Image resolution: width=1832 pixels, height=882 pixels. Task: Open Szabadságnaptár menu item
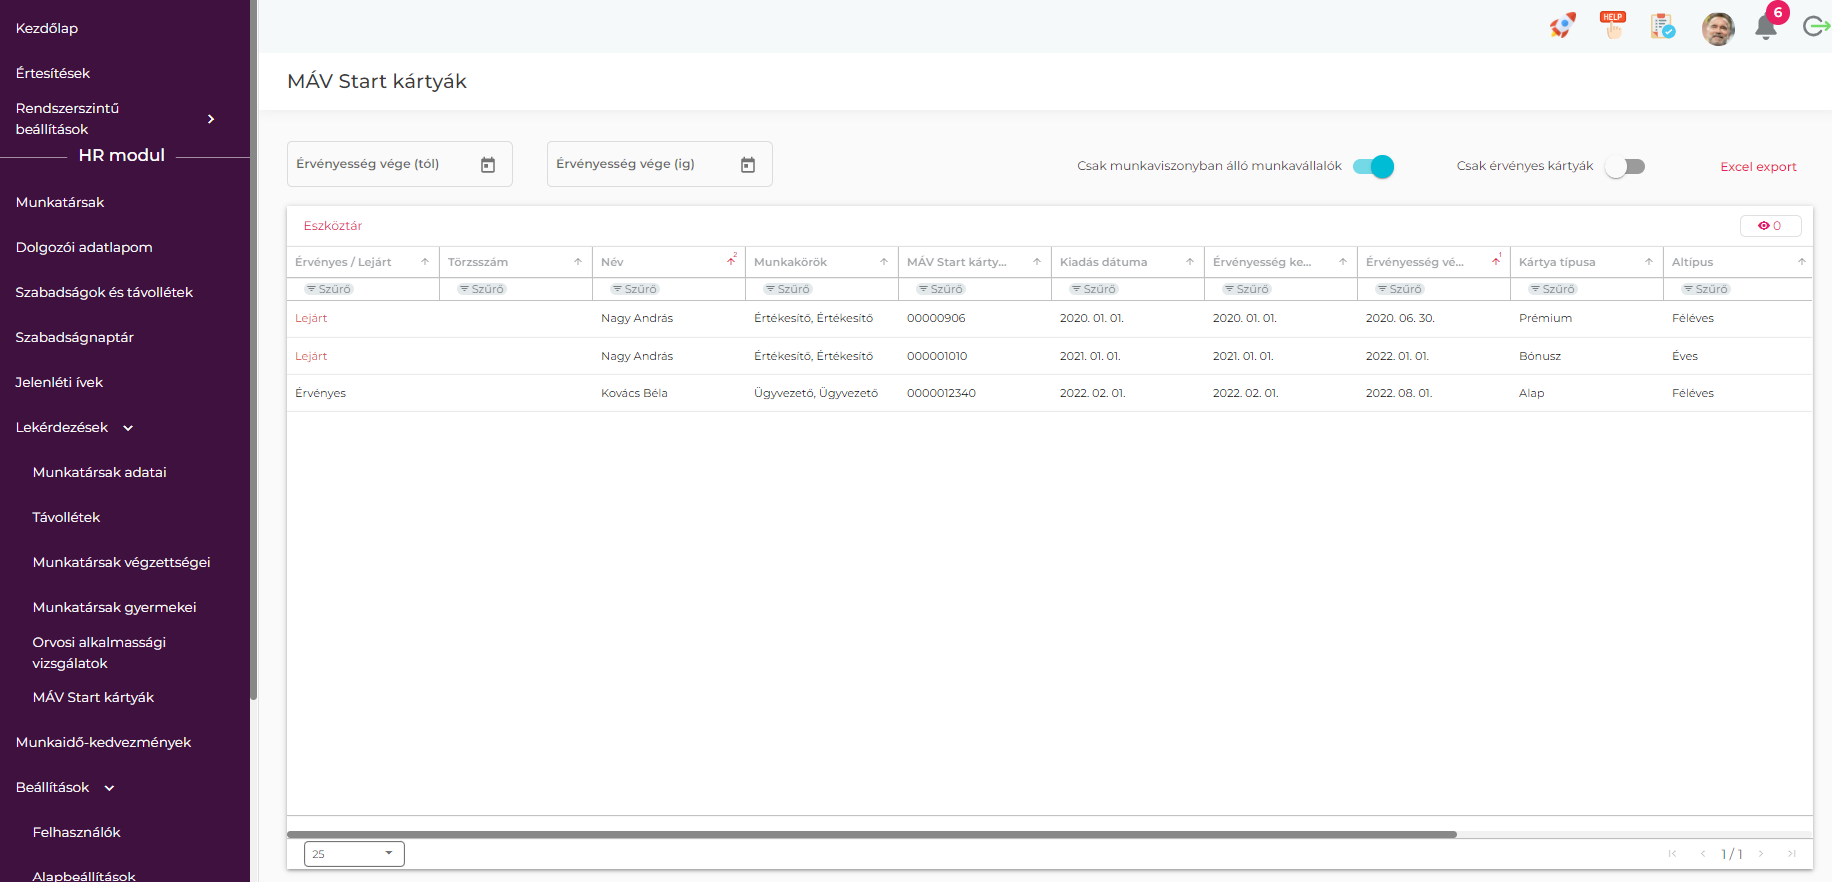(x=75, y=337)
